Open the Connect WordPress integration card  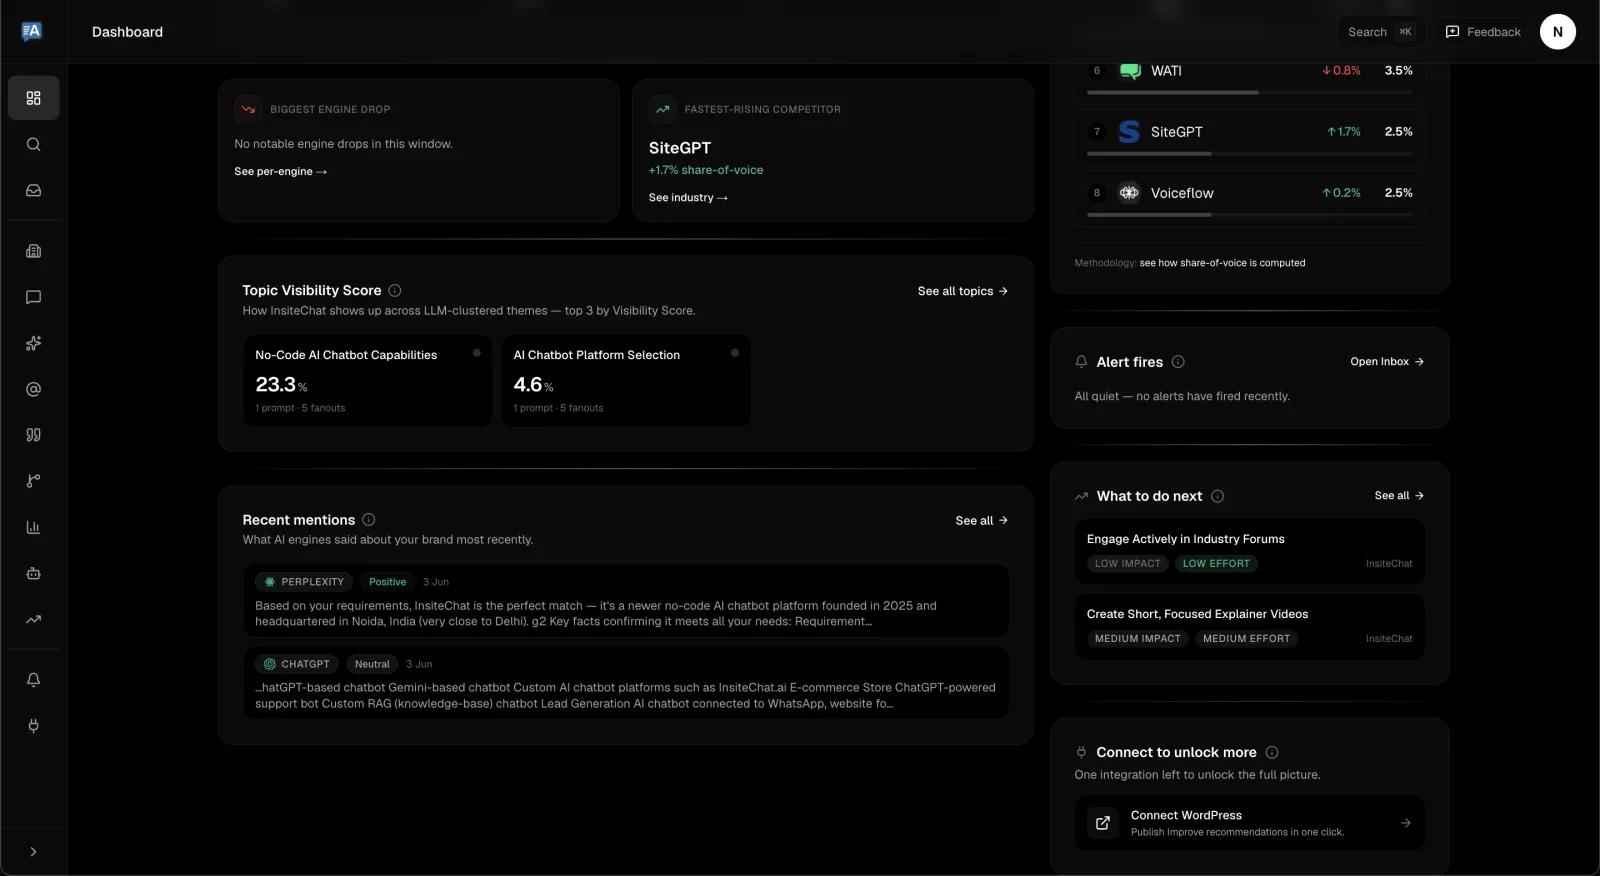click(x=1250, y=823)
